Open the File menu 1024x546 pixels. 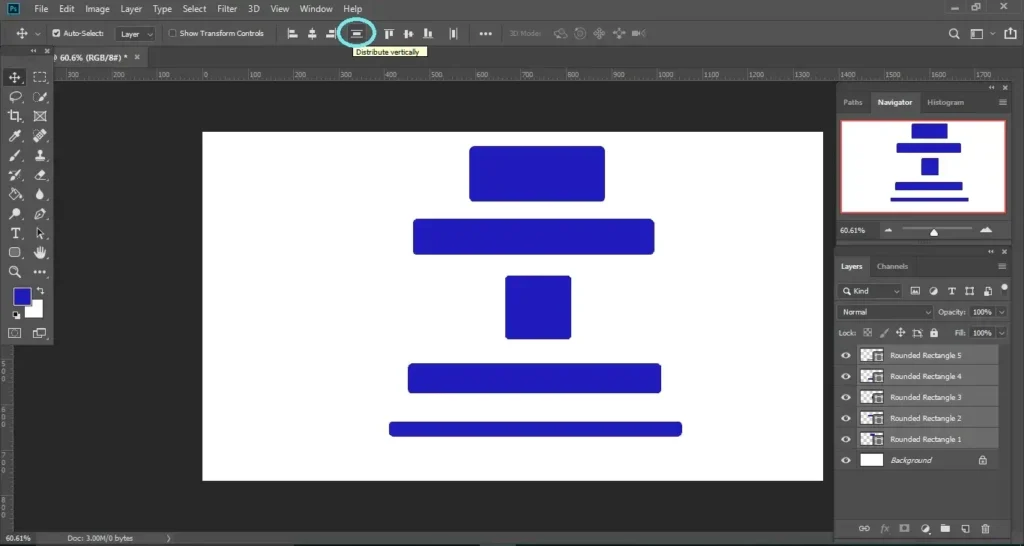(41, 9)
